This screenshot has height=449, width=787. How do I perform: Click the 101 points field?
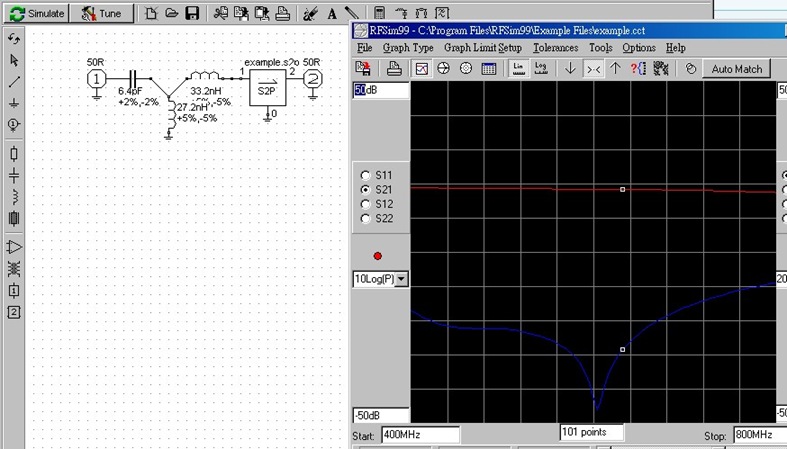(x=592, y=432)
